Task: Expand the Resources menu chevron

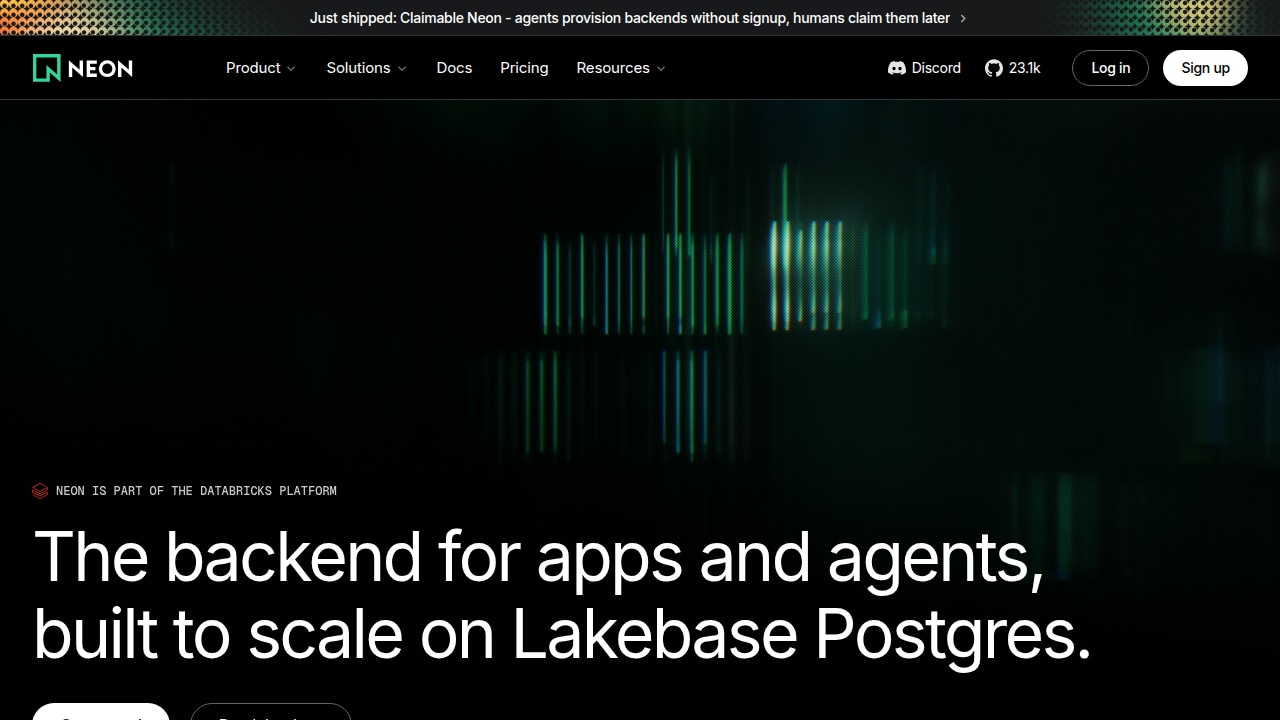Action: (x=661, y=68)
